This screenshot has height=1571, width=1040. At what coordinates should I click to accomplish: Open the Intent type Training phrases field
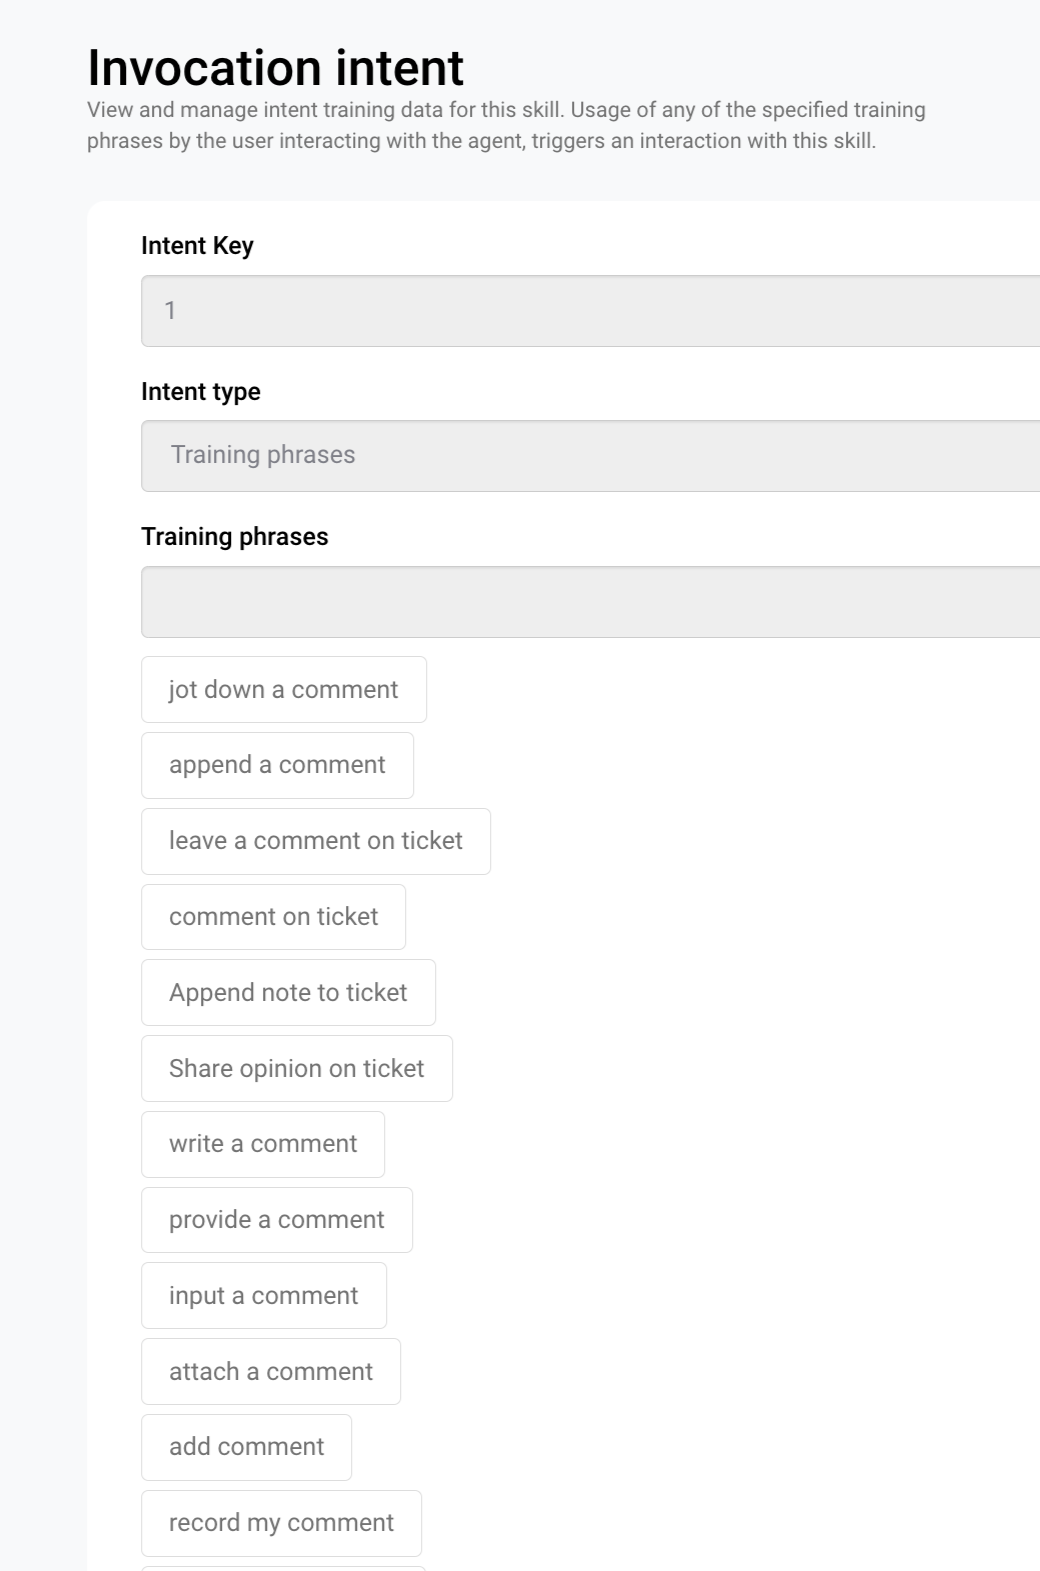coord(590,456)
